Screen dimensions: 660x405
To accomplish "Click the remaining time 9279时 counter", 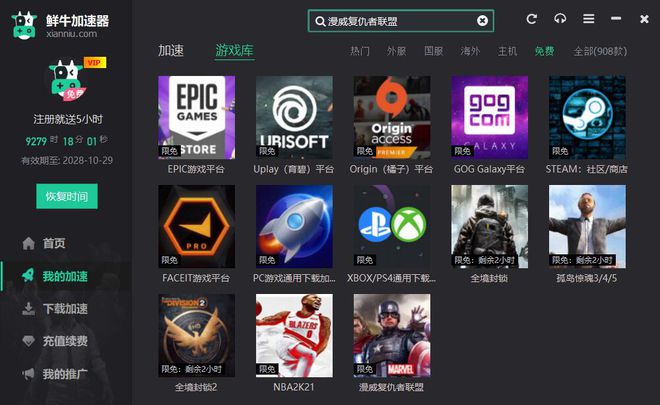I will (41, 141).
